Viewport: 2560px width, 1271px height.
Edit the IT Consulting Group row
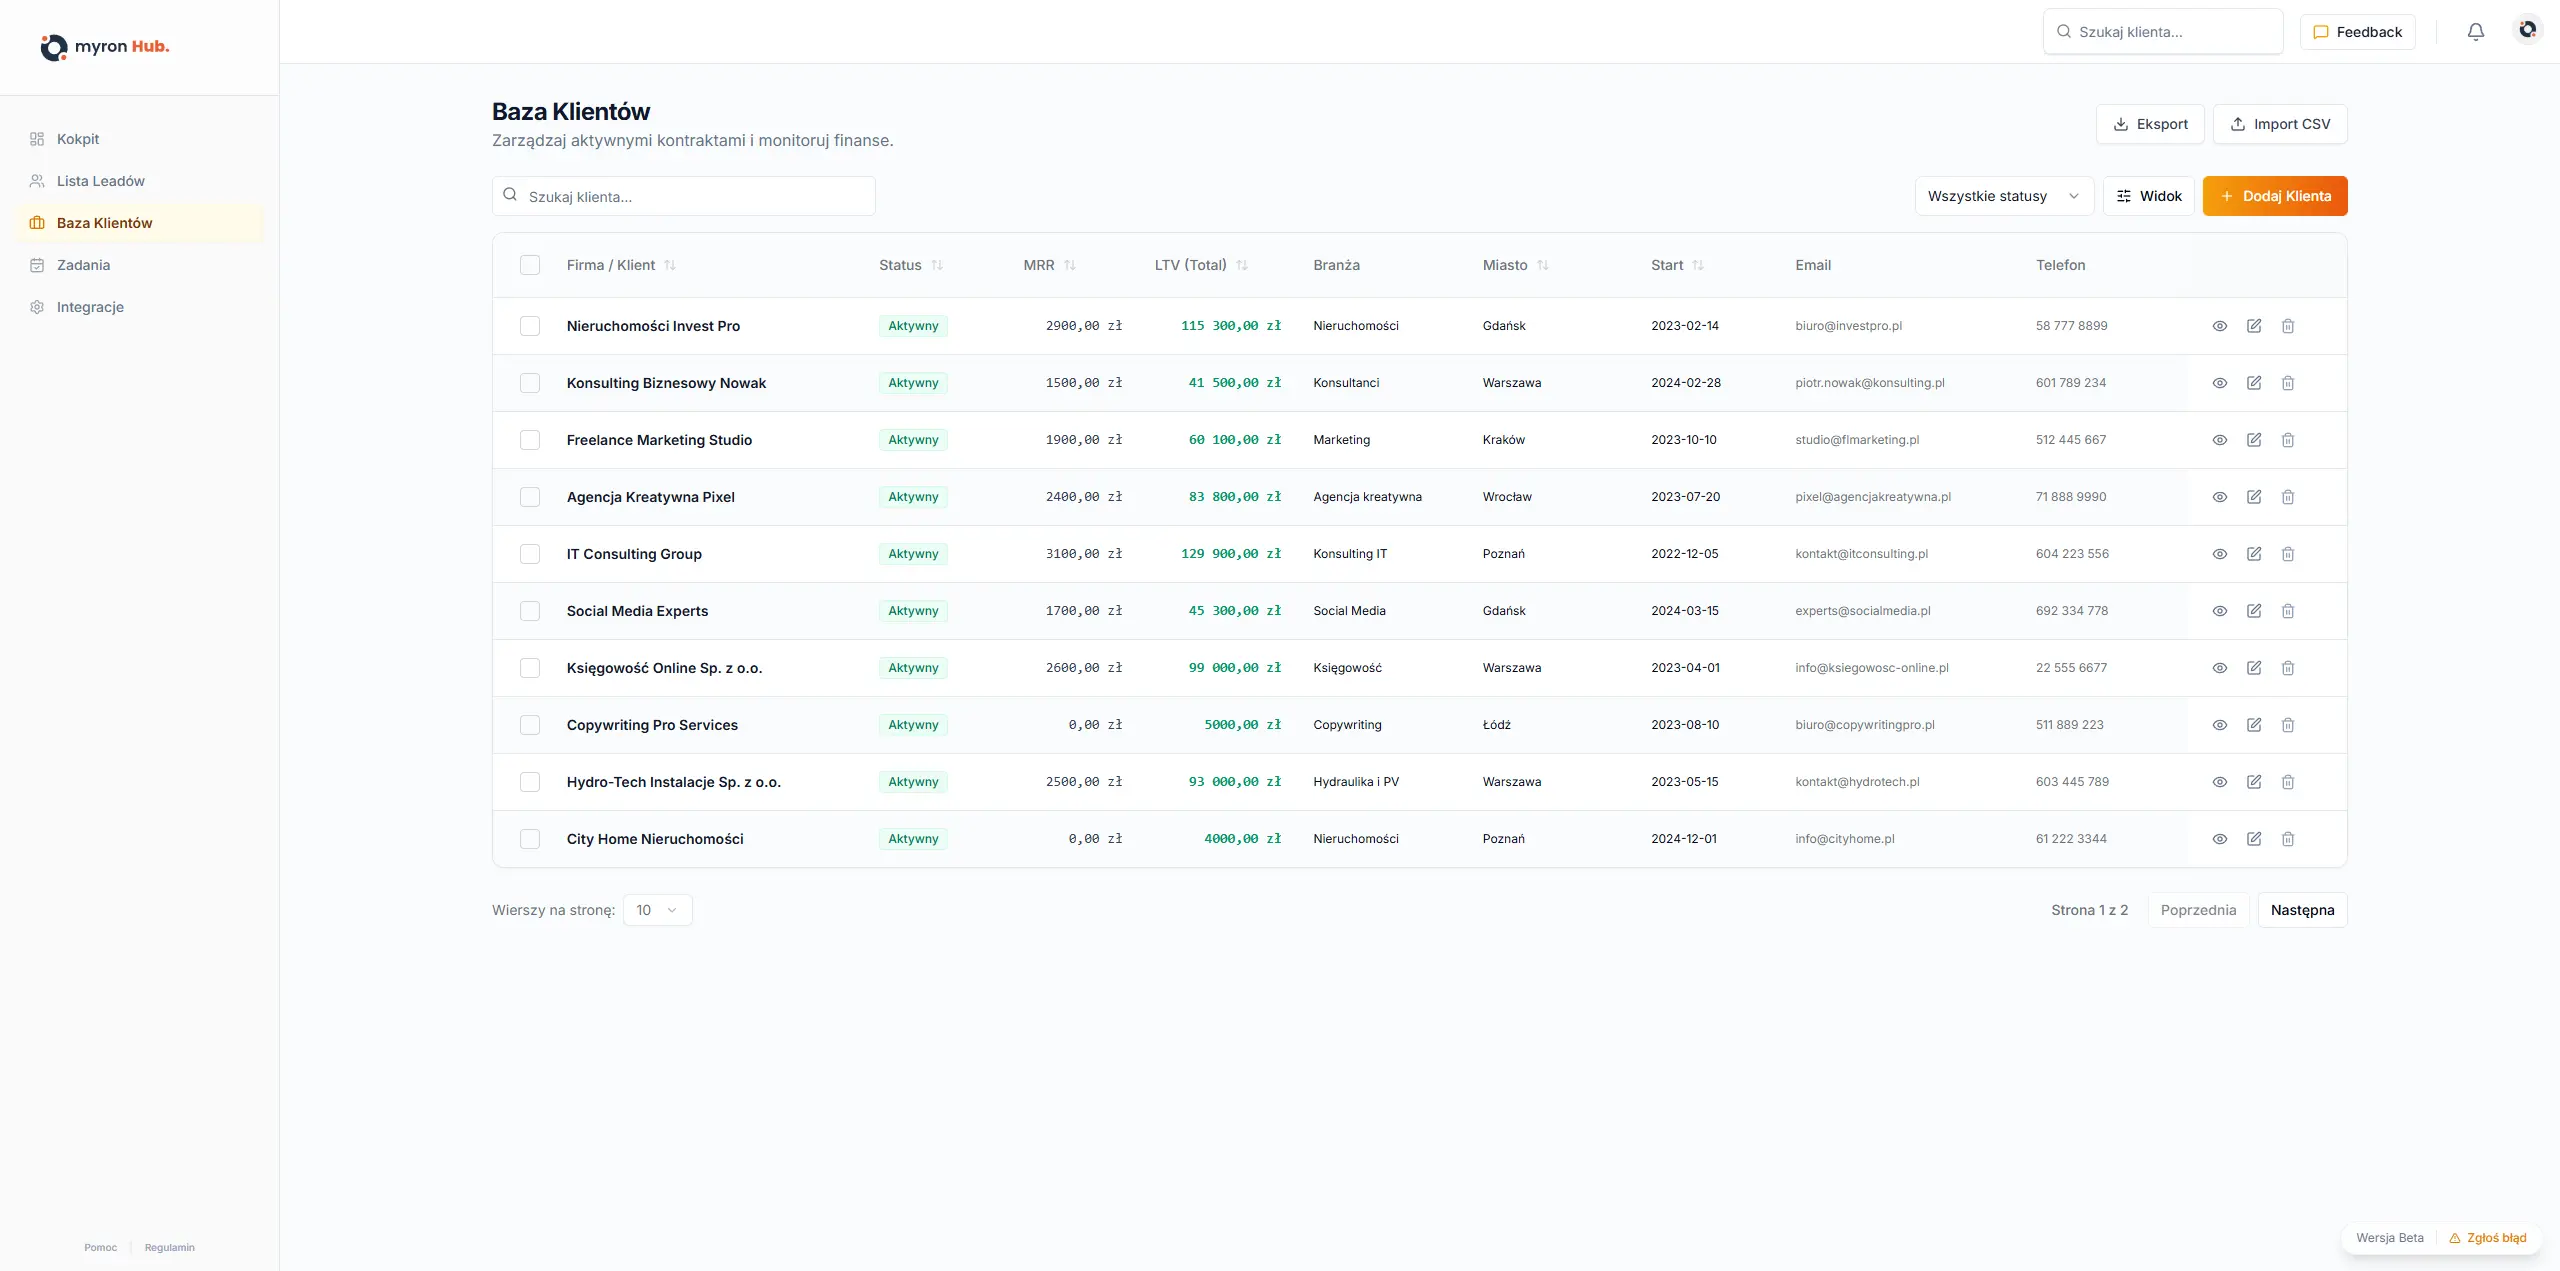click(x=2253, y=554)
